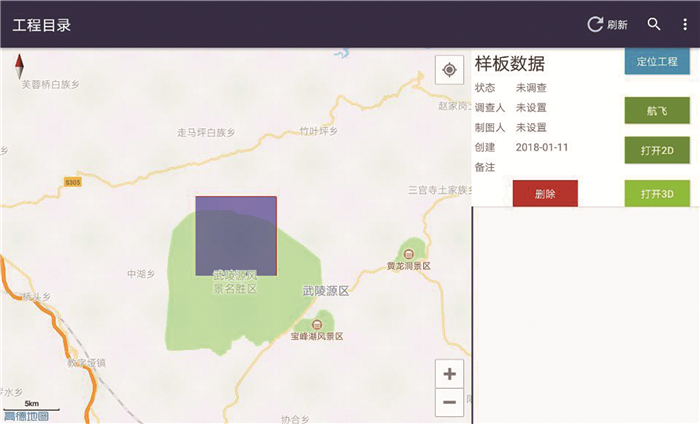The width and height of the screenshot is (700, 424).
Task: Open the three-dot overflow menu
Action: point(685,24)
